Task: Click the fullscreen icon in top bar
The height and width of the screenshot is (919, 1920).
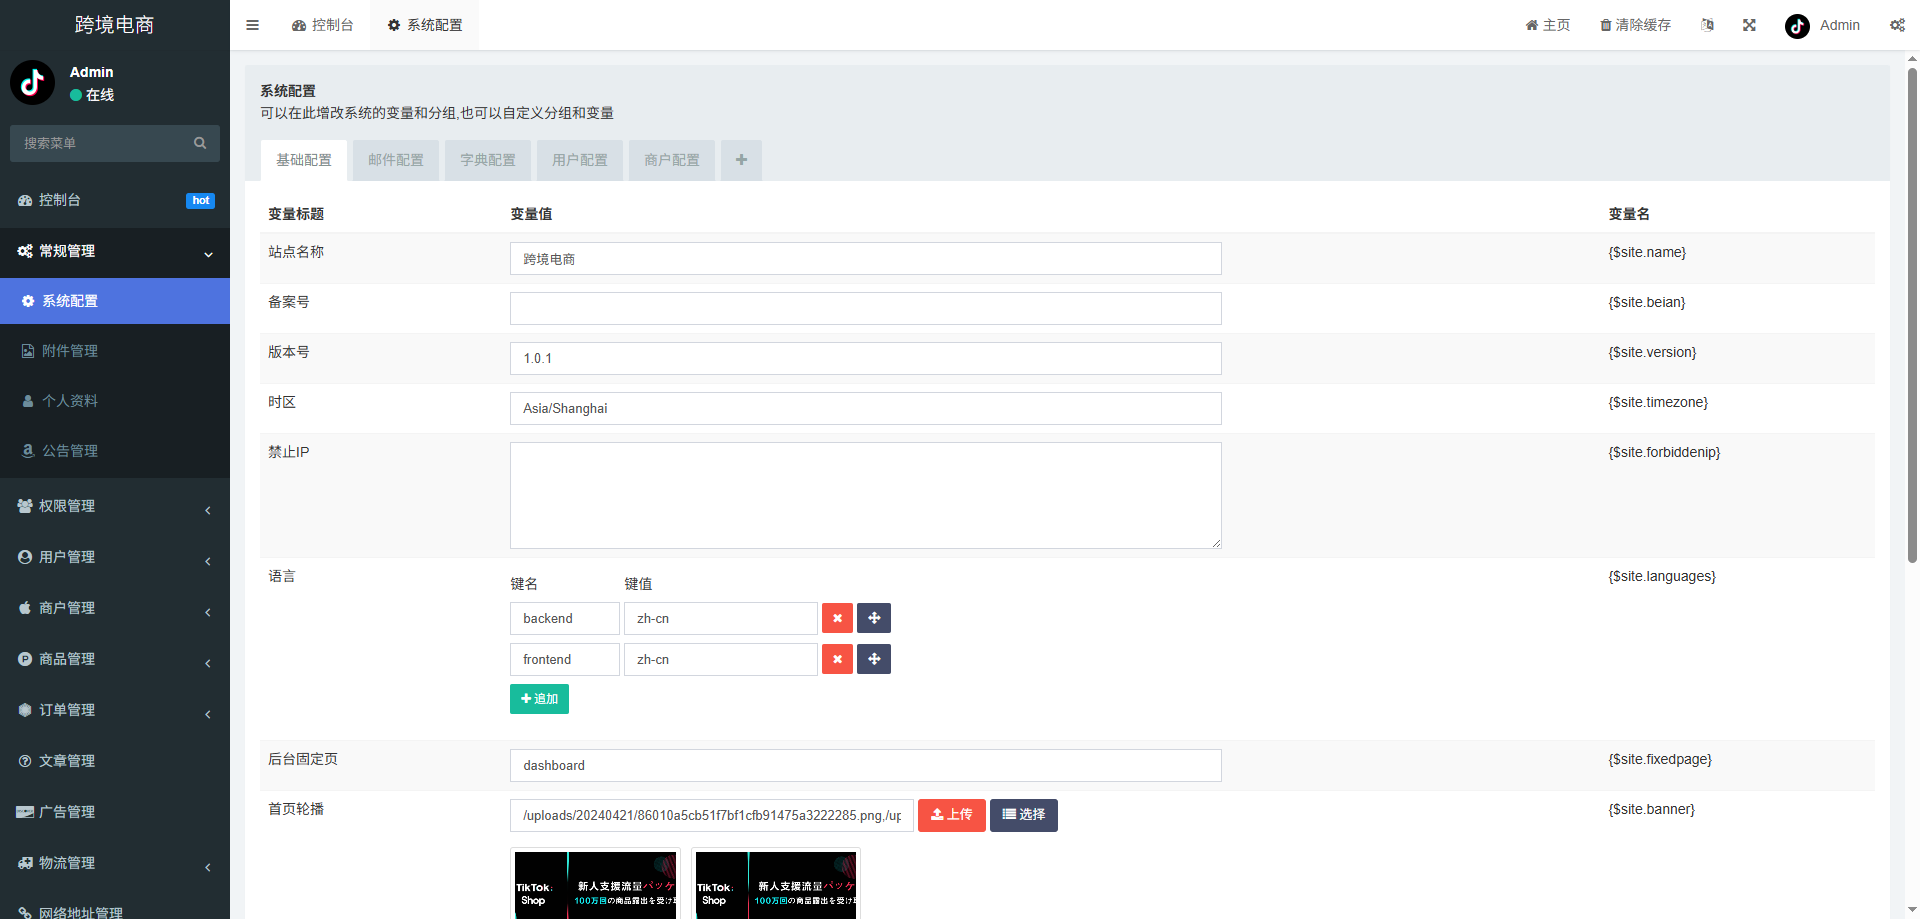Action: [x=1748, y=25]
